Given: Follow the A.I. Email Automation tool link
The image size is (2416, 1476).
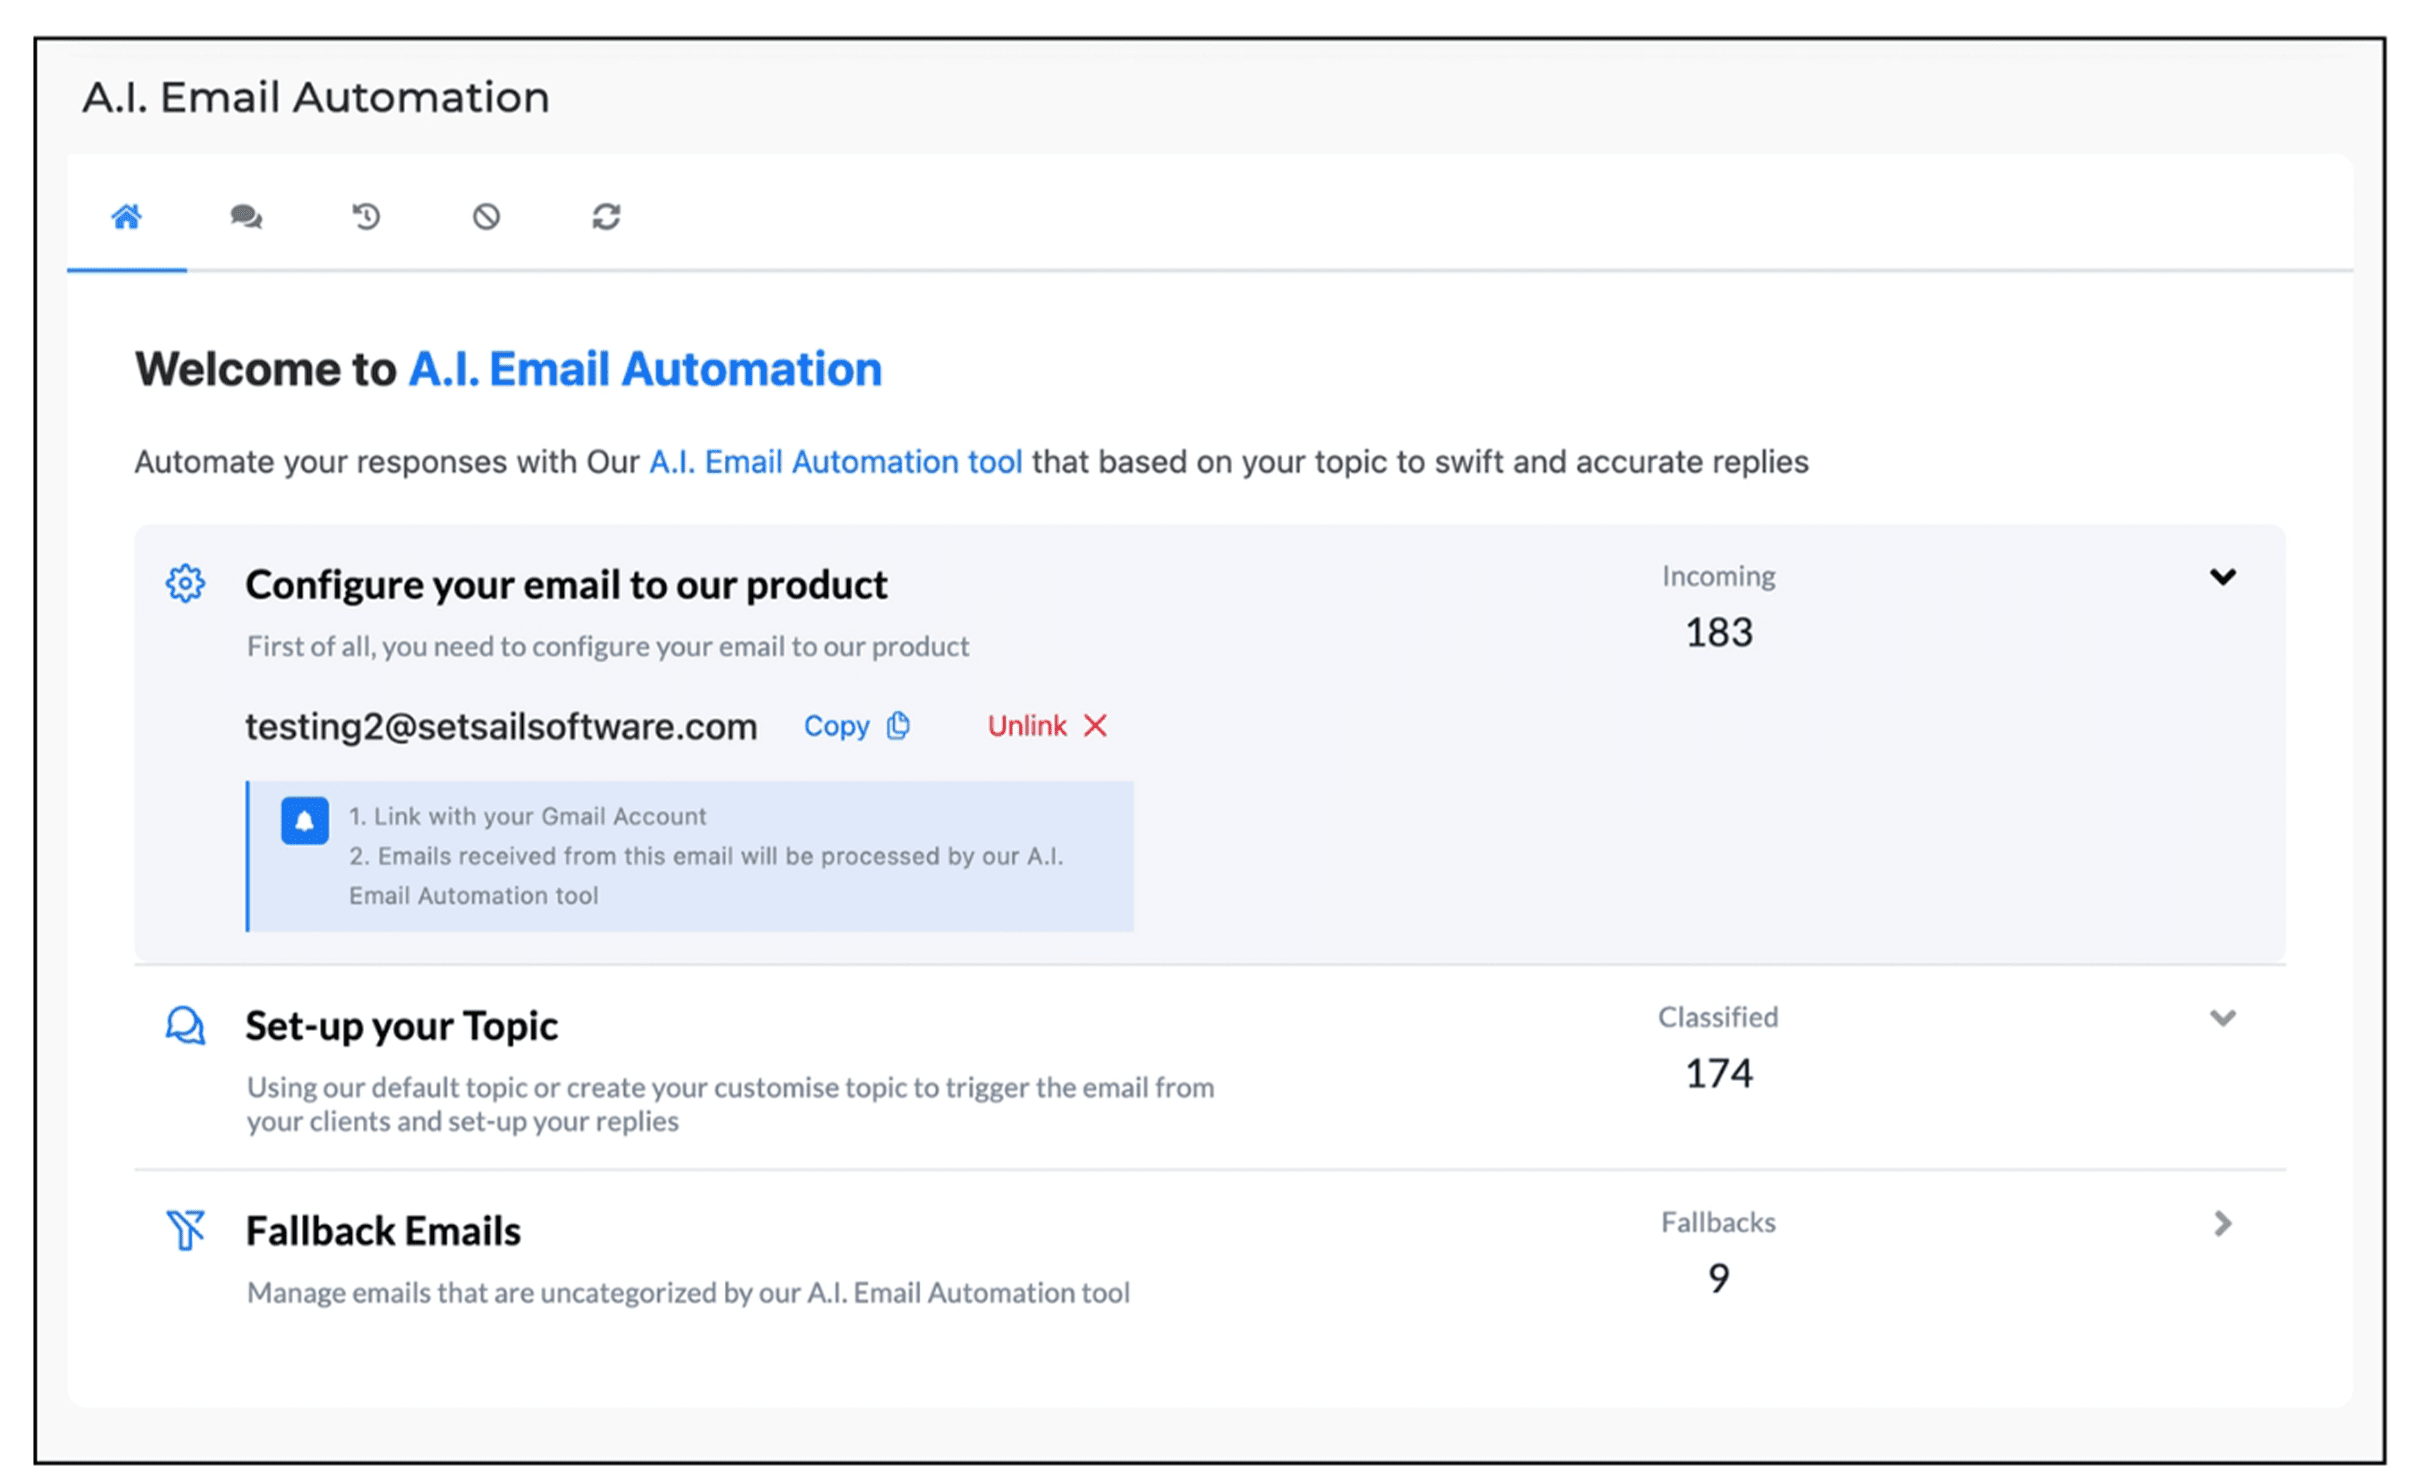Looking at the screenshot, I should (835, 462).
